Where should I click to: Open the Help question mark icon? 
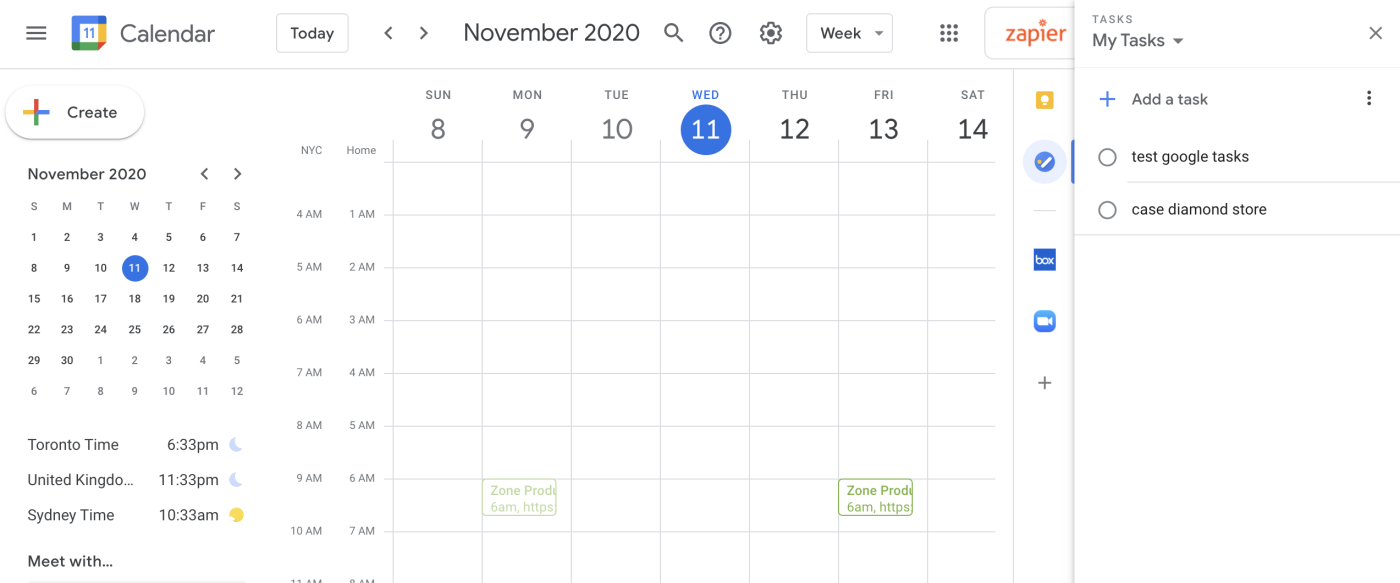pos(720,32)
